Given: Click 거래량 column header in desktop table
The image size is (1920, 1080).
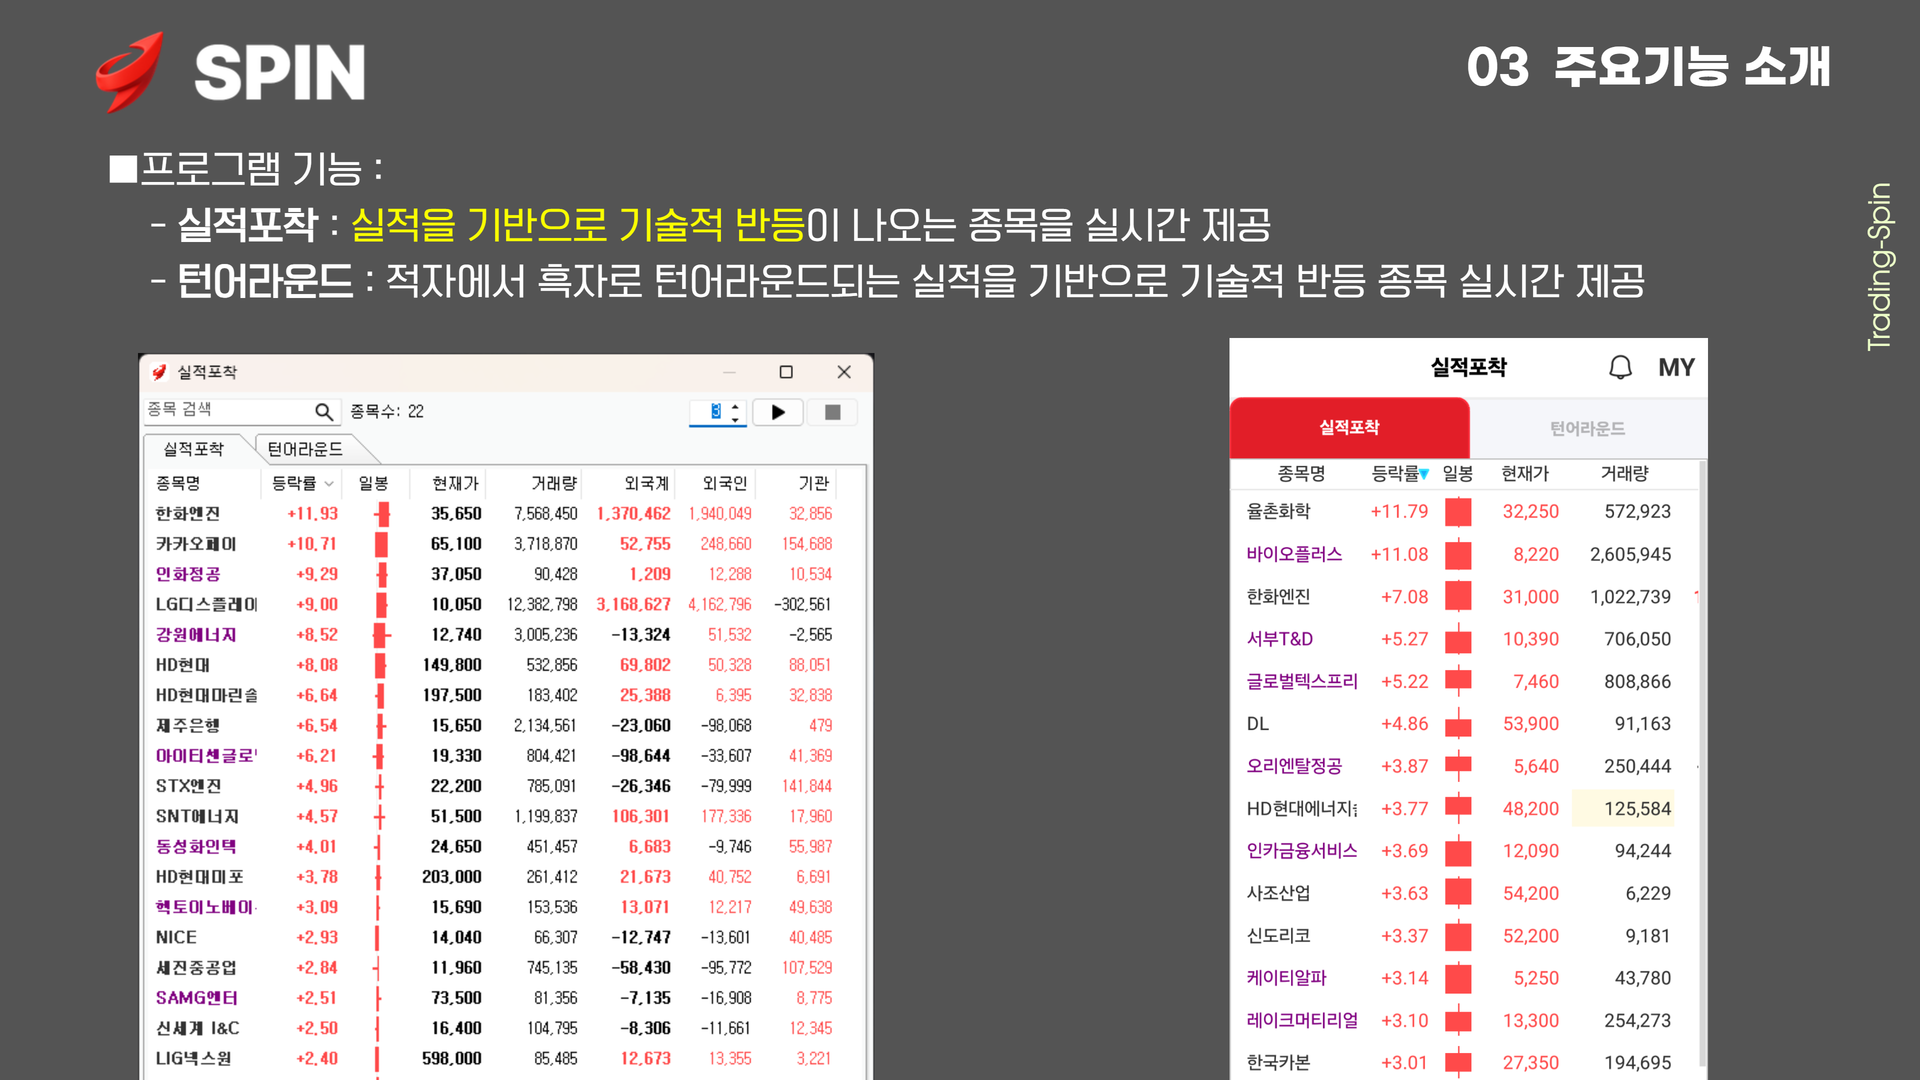Looking at the screenshot, I should [x=553, y=484].
